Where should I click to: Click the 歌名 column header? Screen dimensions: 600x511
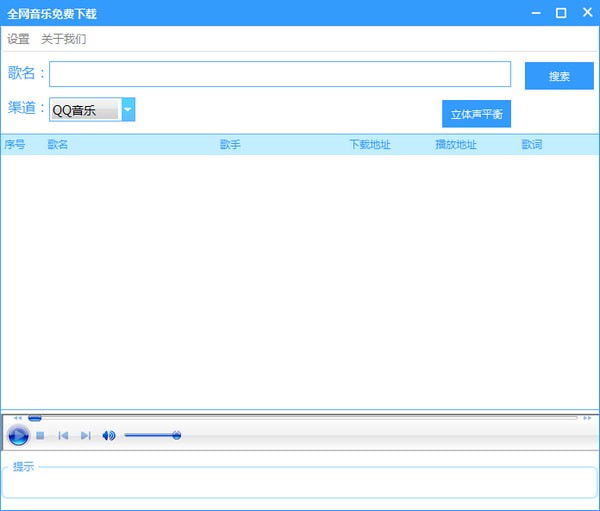(57, 145)
